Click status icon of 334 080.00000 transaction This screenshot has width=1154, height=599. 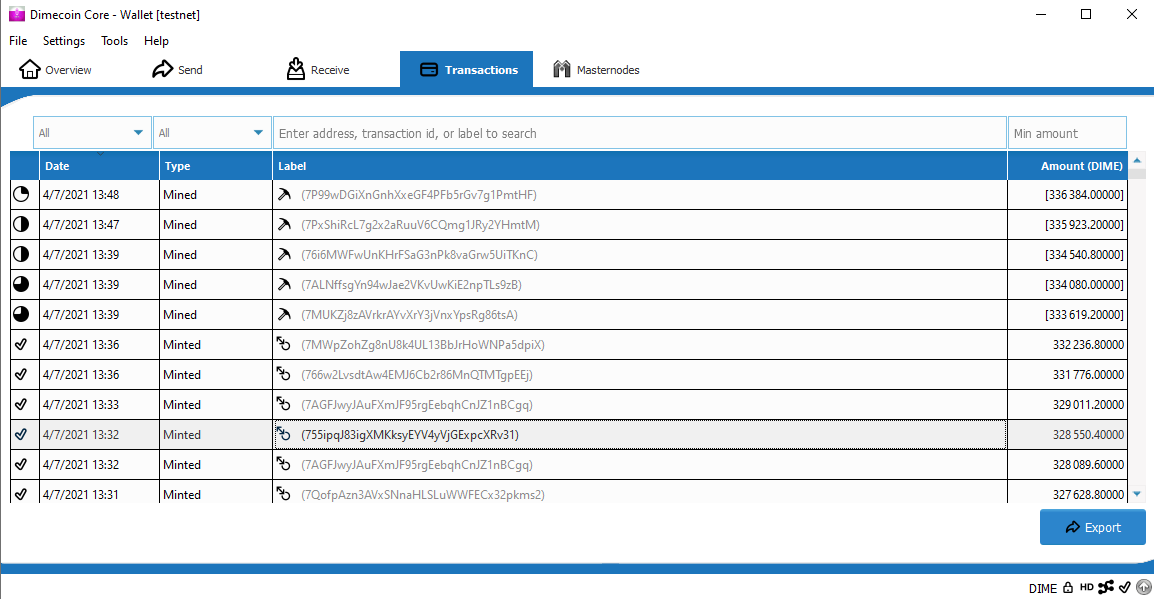(x=21, y=284)
